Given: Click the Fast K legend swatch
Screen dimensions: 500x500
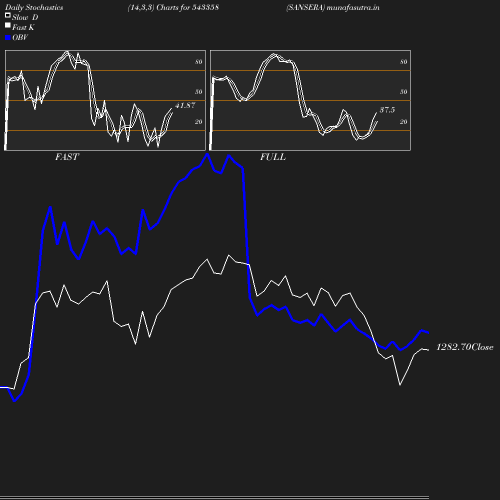Looking at the screenshot, I should click(8, 25).
